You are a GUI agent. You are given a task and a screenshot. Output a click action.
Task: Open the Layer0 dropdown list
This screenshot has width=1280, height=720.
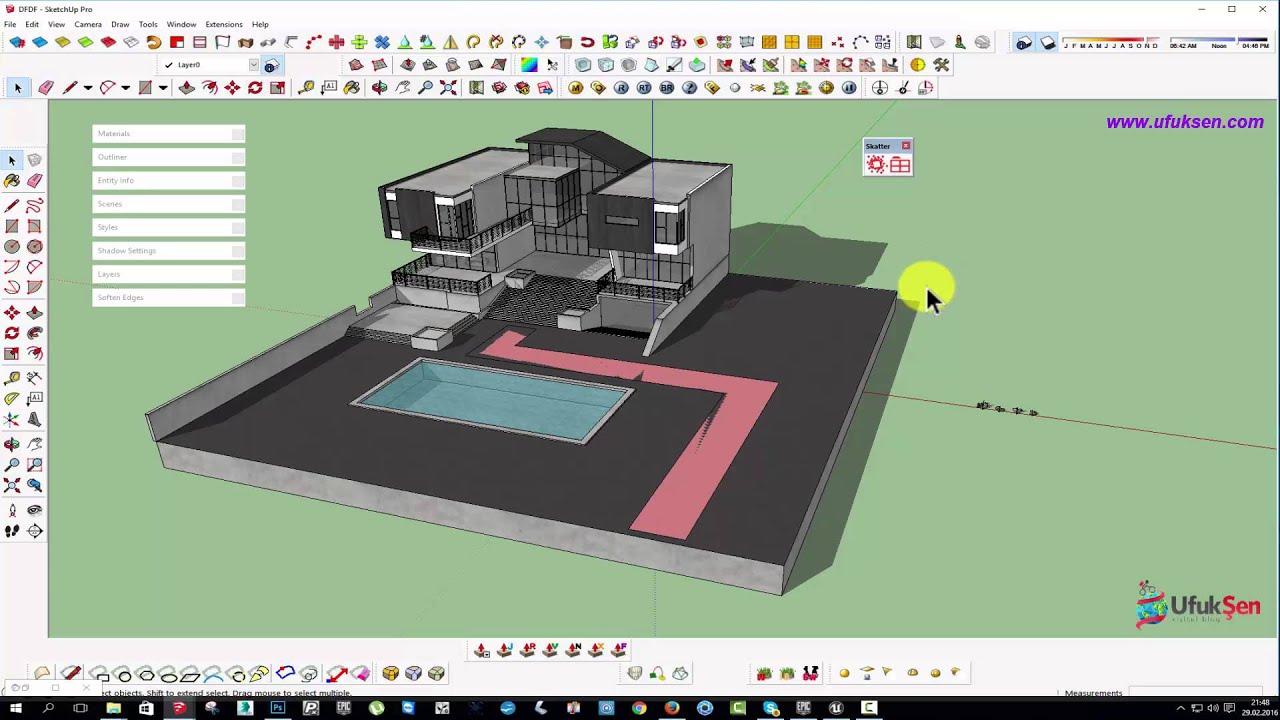[x=254, y=65]
